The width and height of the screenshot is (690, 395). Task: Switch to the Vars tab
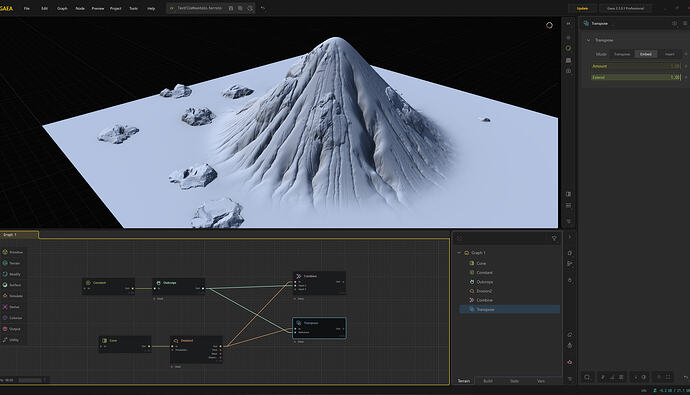pos(541,381)
